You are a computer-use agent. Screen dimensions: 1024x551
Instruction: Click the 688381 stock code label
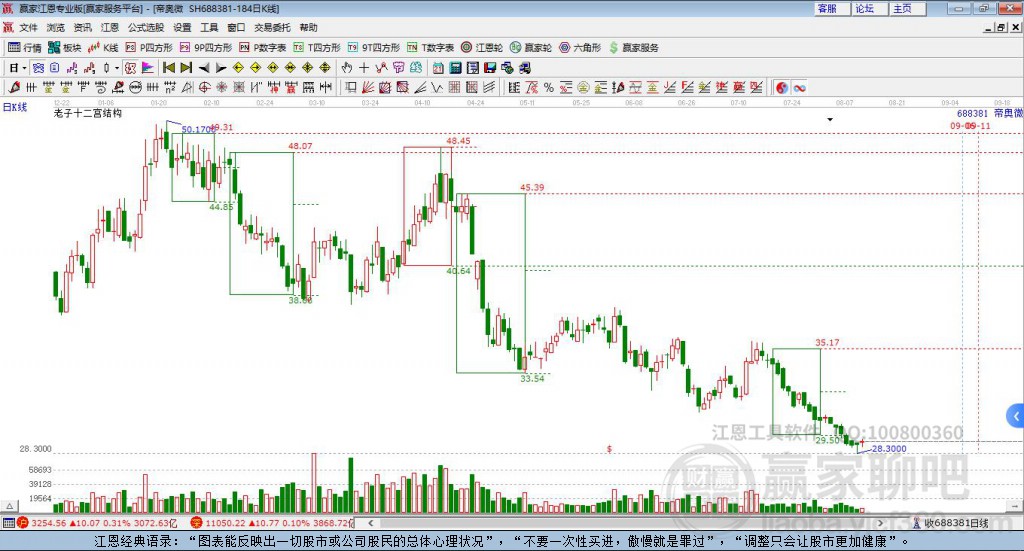tap(972, 113)
